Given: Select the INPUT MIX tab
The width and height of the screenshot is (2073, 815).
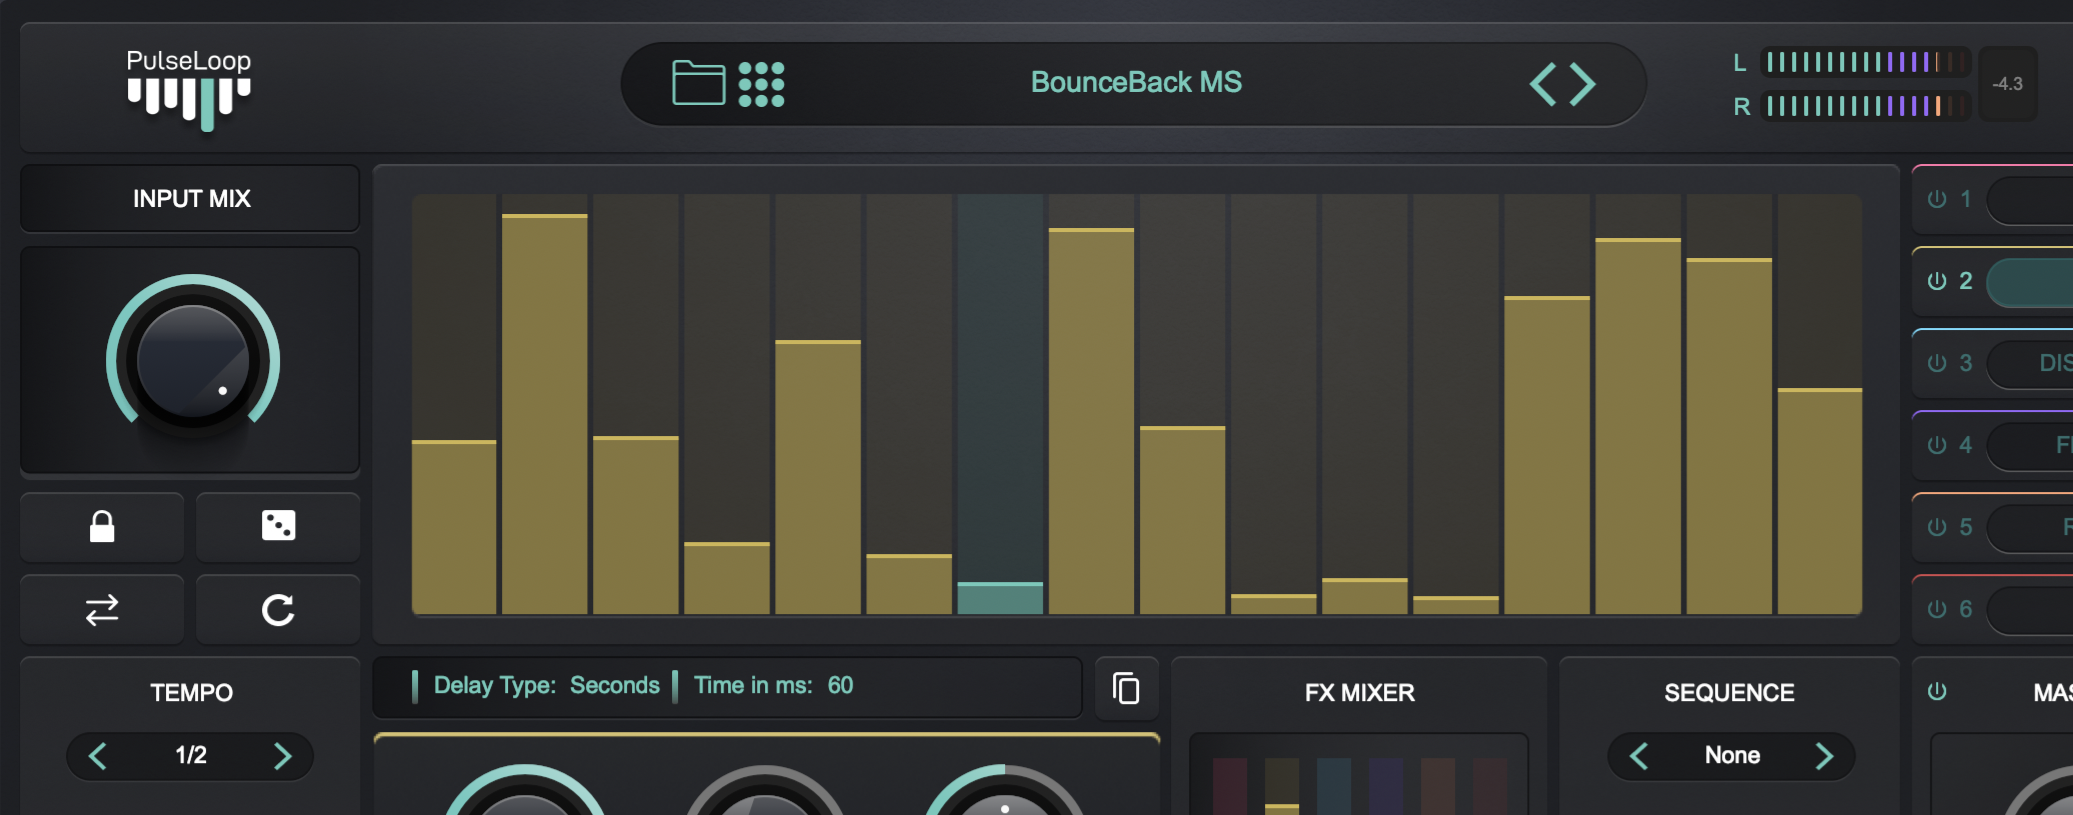Looking at the screenshot, I should (x=191, y=199).
